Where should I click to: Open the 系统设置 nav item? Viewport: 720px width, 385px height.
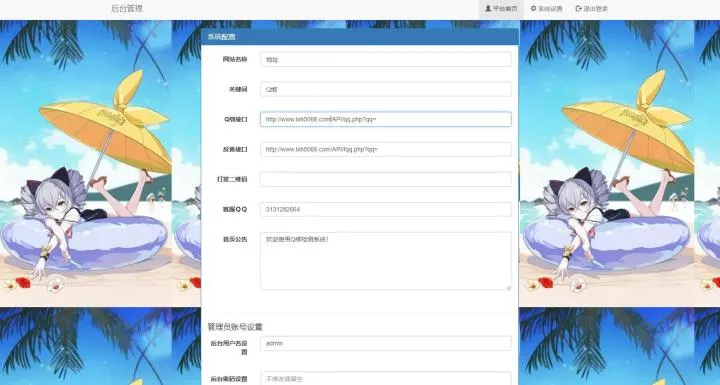pyautogui.click(x=546, y=9)
